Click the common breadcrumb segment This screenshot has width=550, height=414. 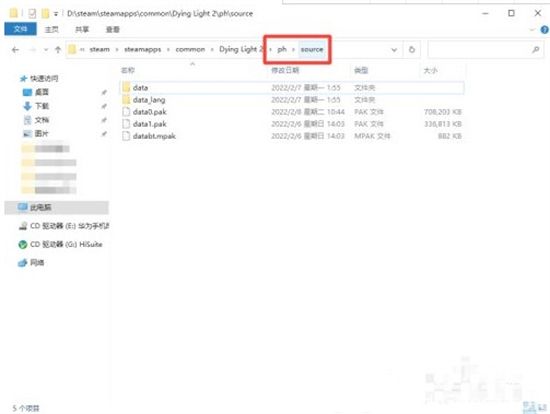pyautogui.click(x=190, y=49)
